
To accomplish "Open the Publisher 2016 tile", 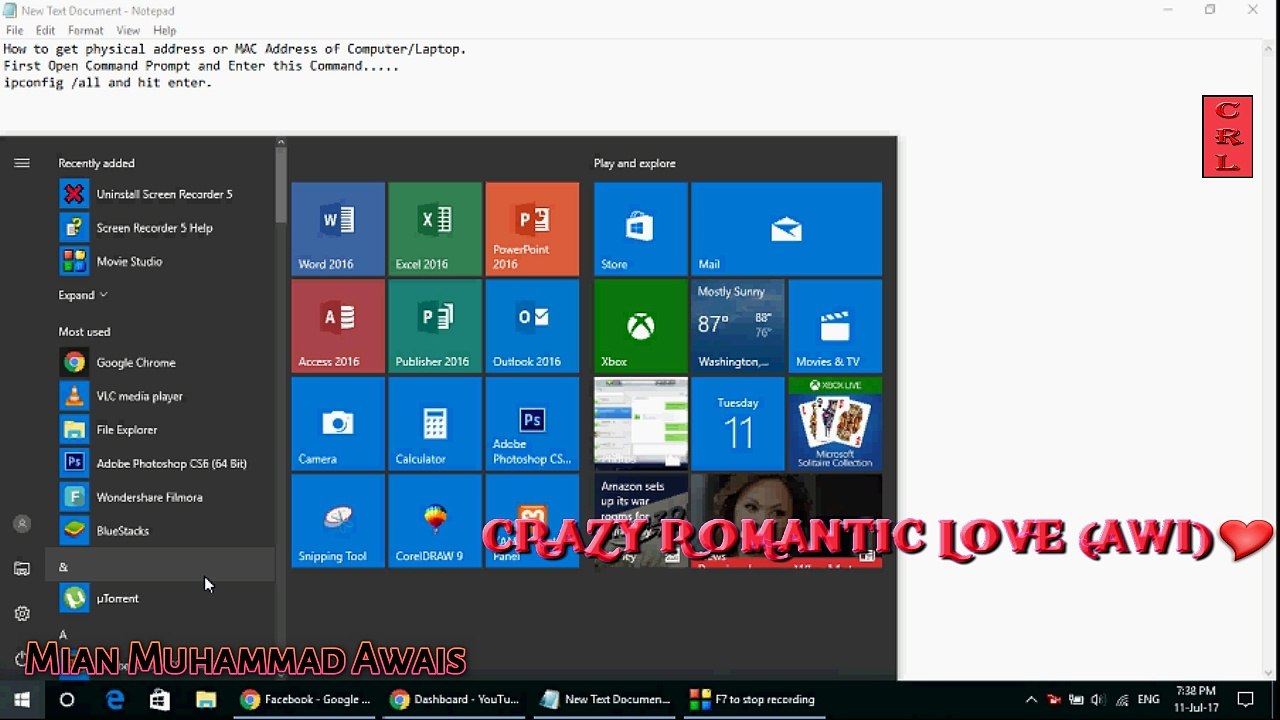I will pos(435,326).
